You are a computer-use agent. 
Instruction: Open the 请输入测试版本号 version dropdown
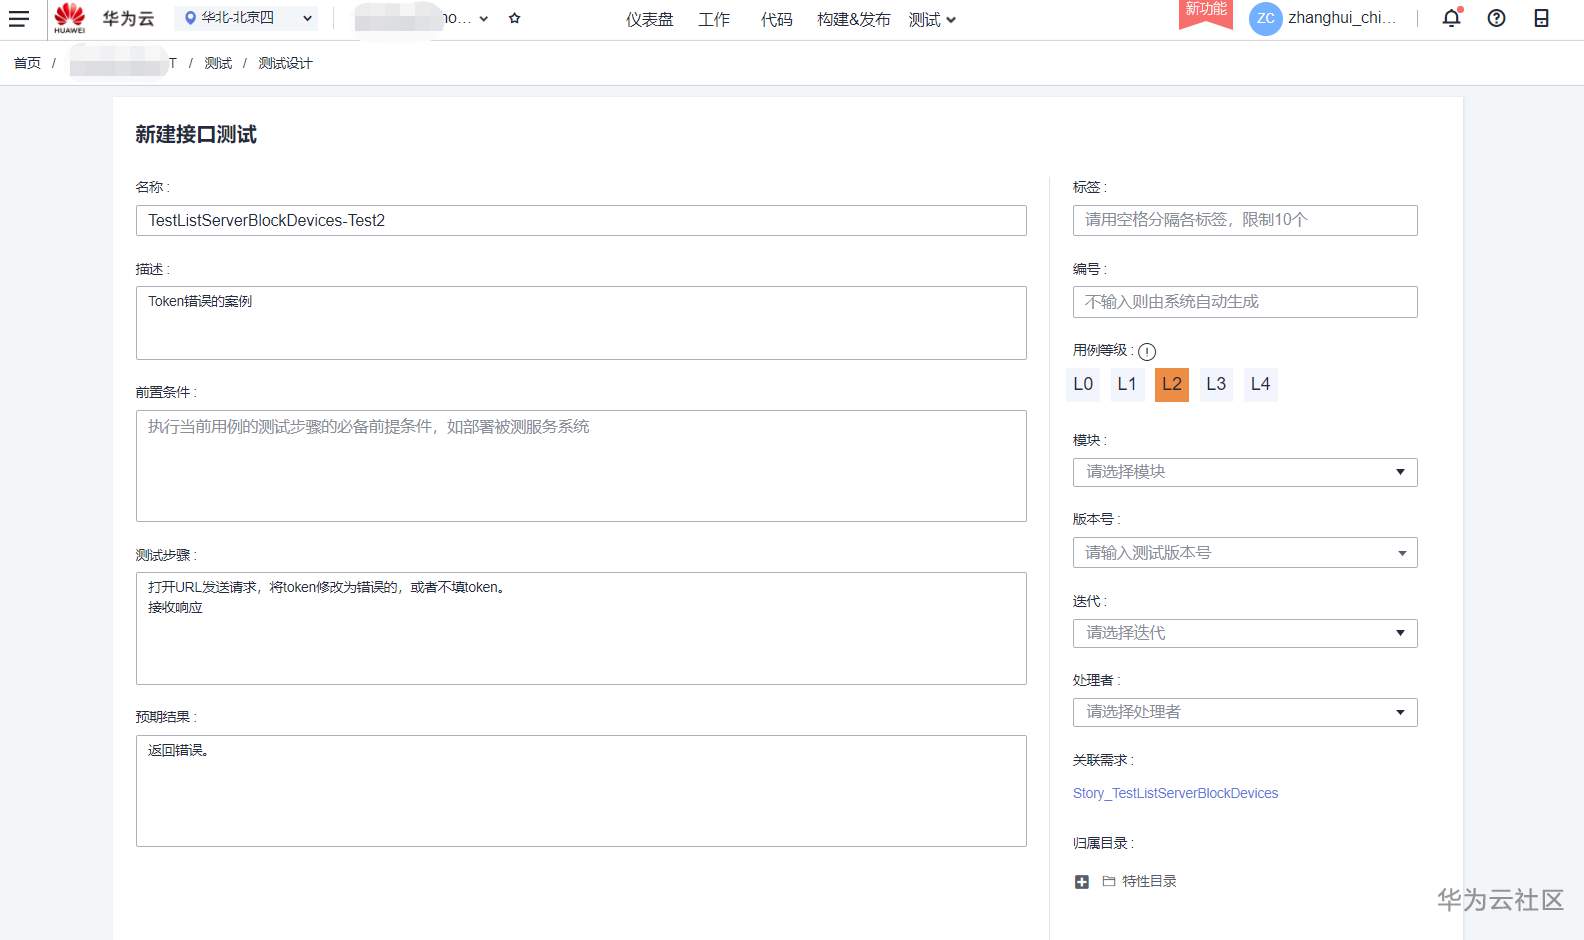tap(1245, 553)
